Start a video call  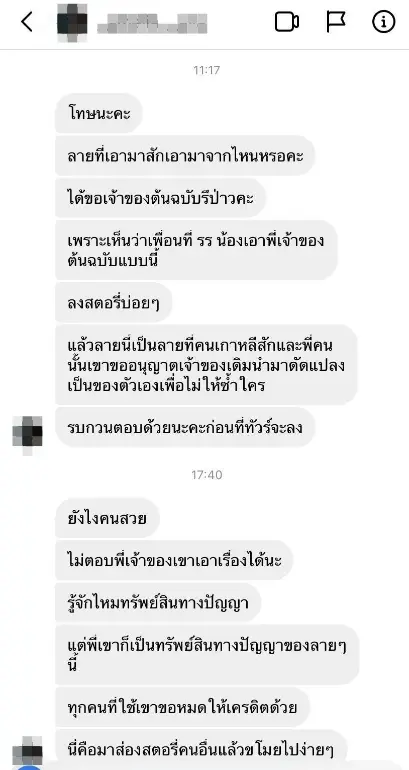tap(287, 22)
